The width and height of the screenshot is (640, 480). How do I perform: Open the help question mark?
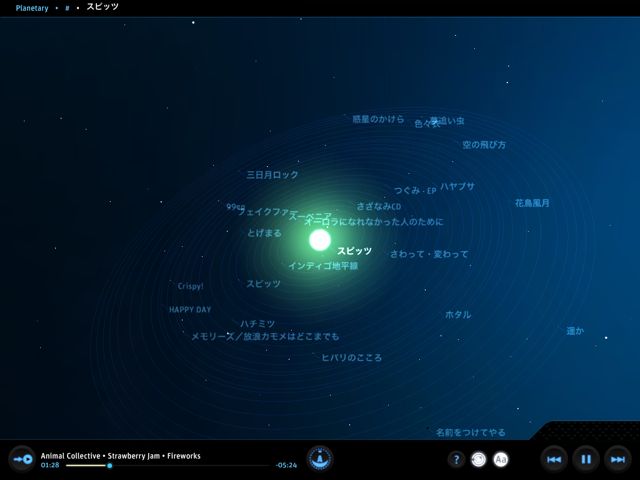[x=456, y=460]
